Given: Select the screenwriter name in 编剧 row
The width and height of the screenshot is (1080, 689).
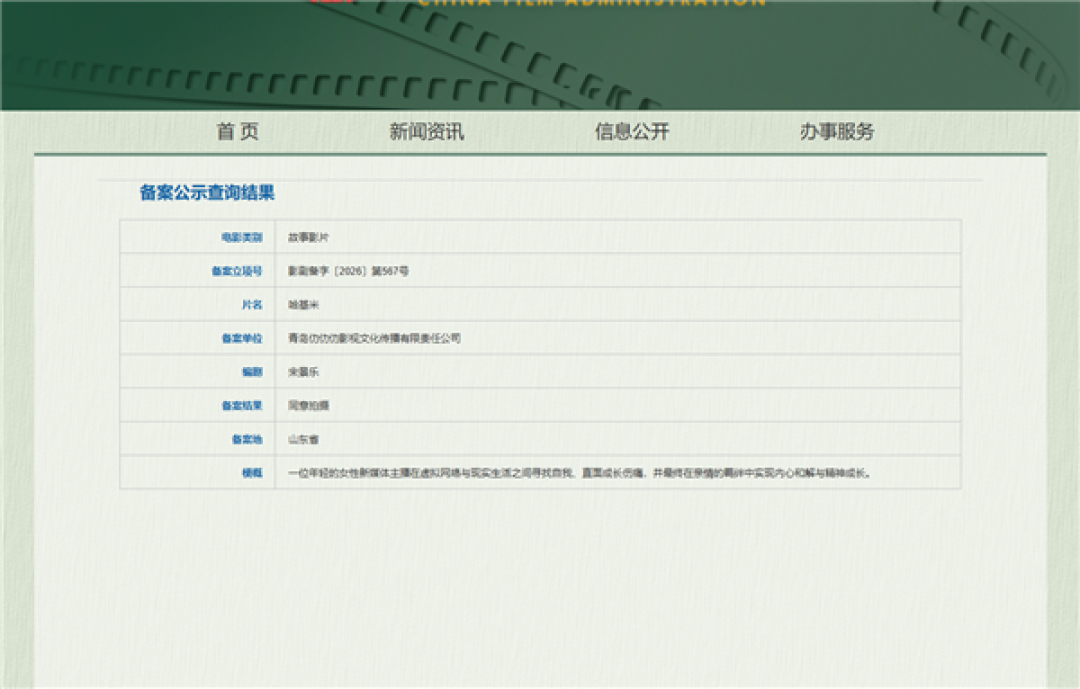Looking at the screenshot, I should coord(303,372).
